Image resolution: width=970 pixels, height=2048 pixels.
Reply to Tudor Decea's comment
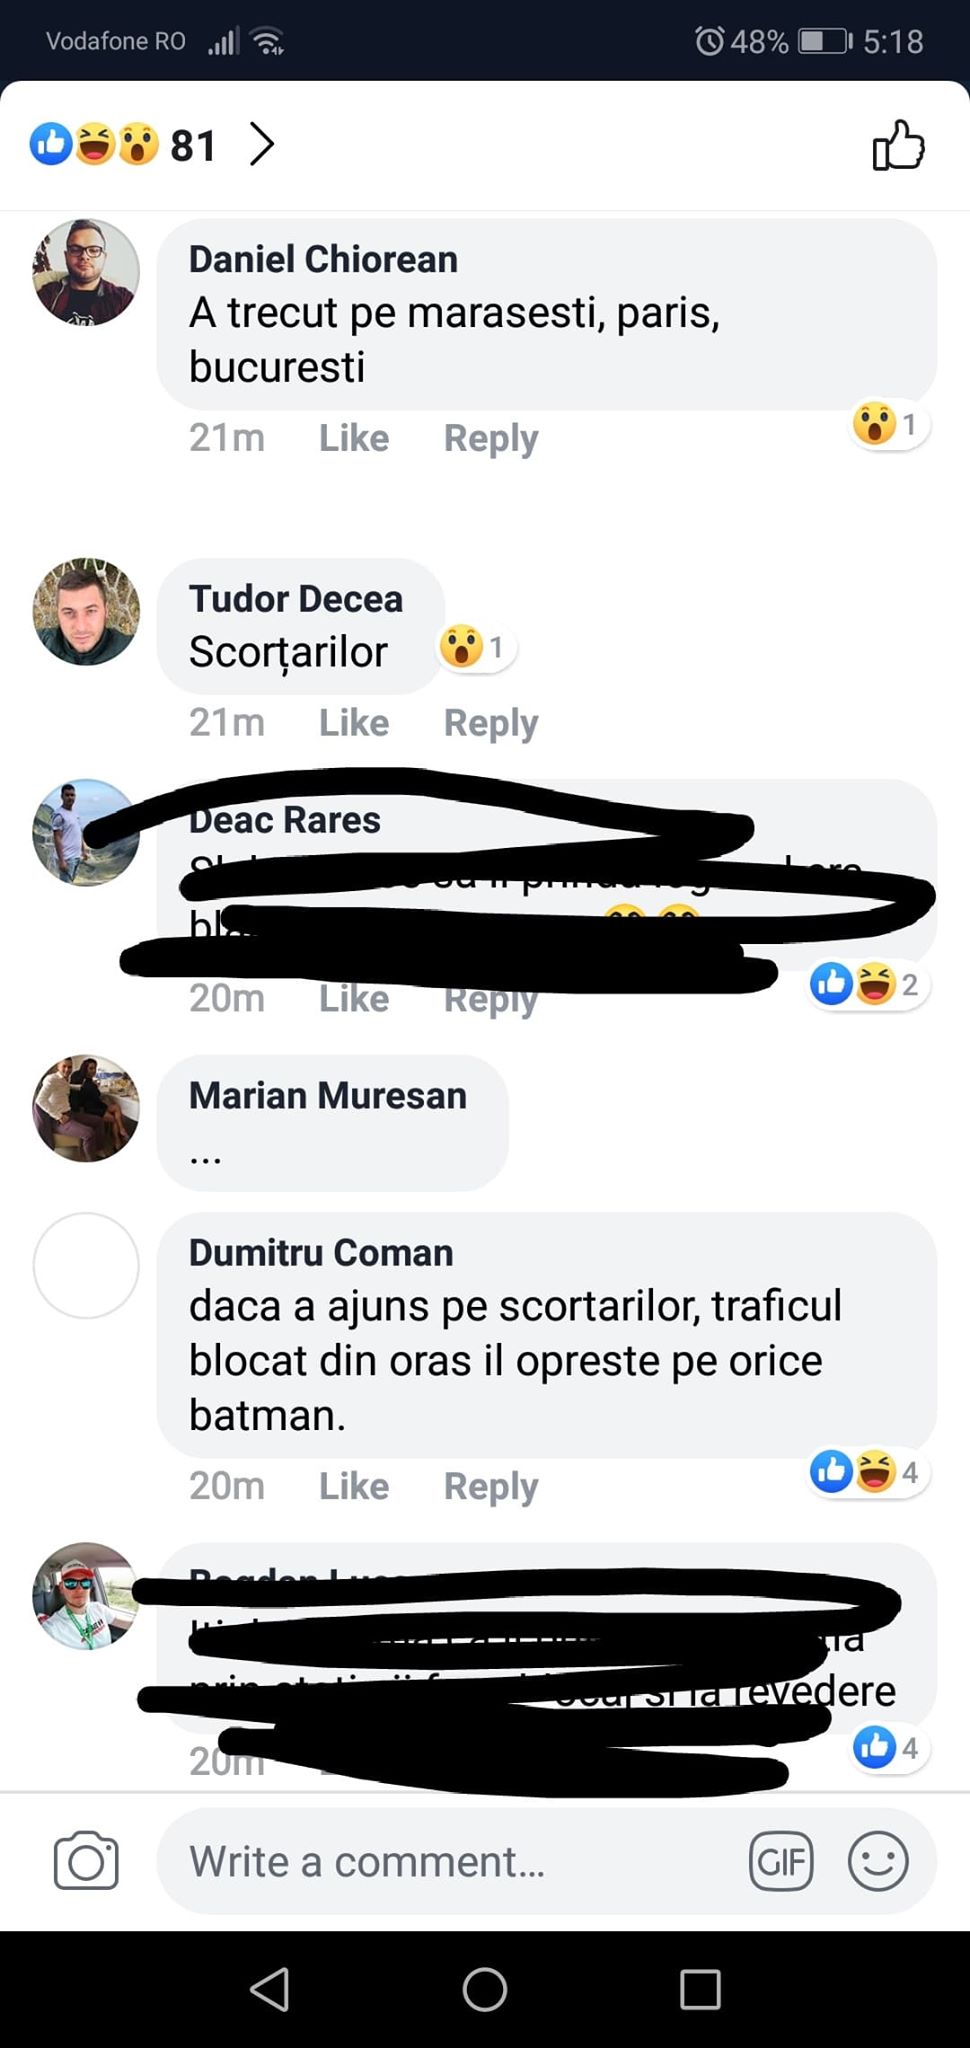tap(490, 722)
